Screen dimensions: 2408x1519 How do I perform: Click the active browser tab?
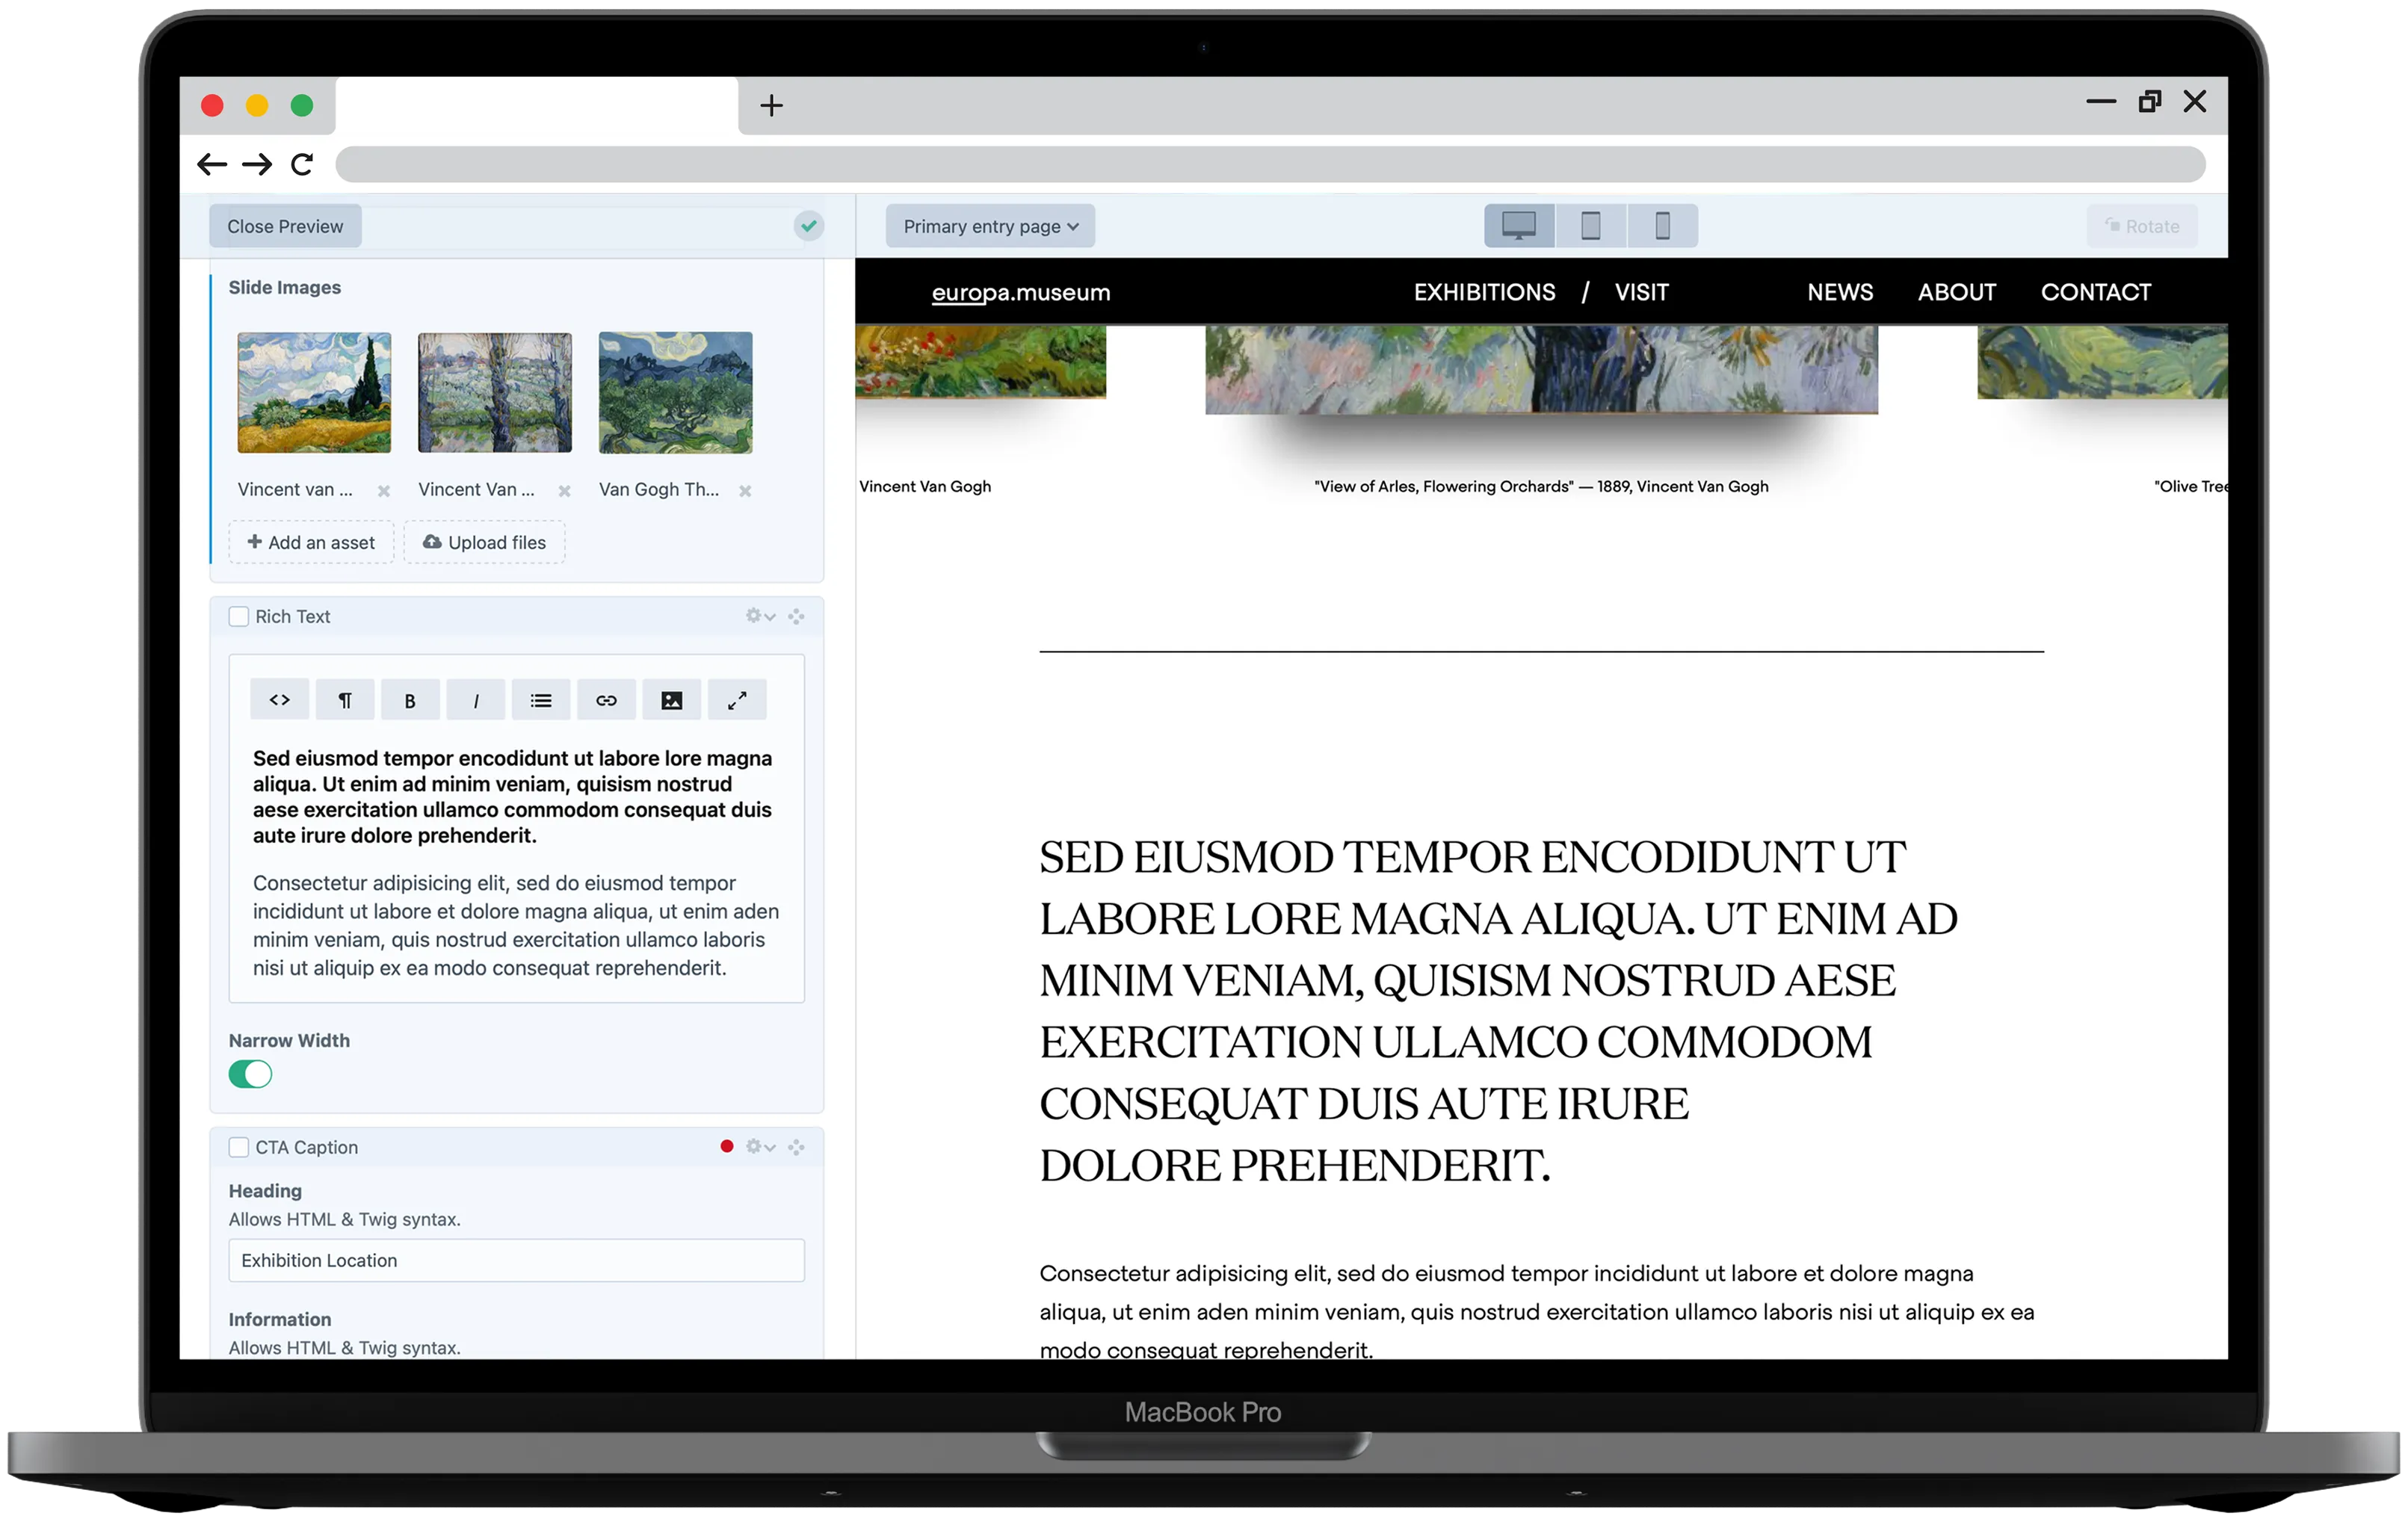(x=537, y=105)
